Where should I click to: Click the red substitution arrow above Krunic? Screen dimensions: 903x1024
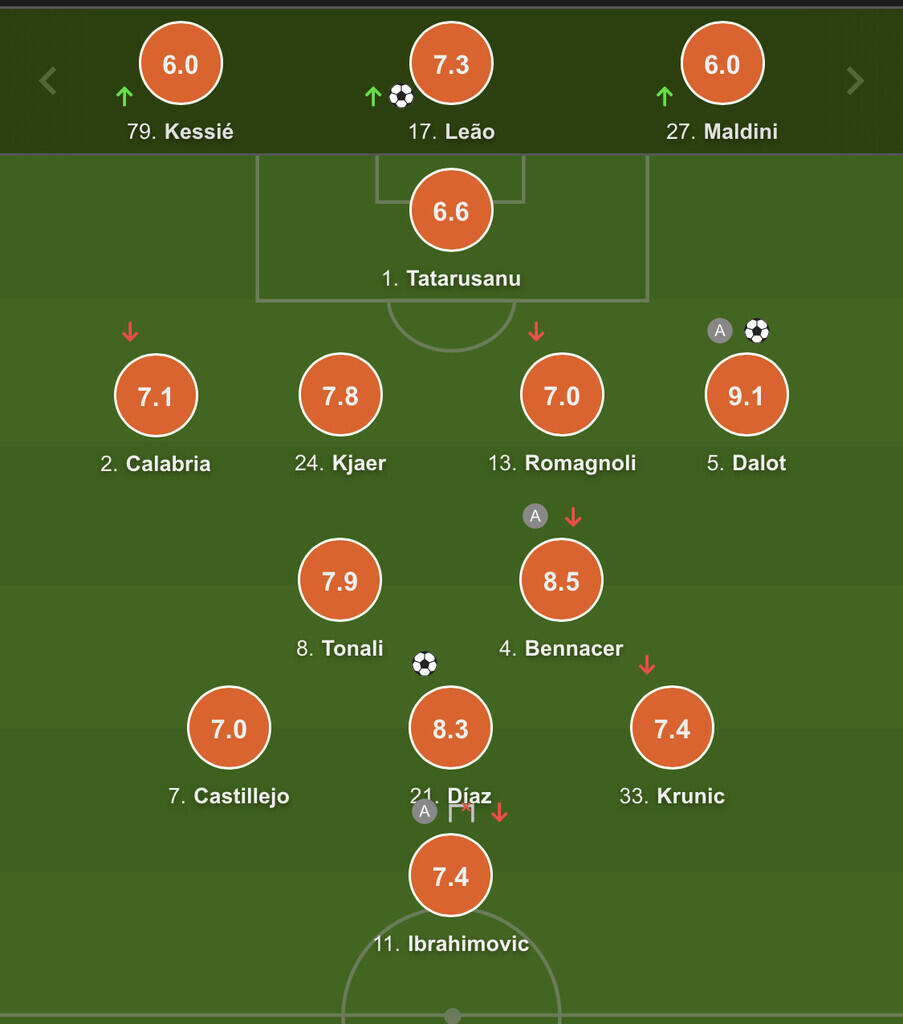(647, 664)
